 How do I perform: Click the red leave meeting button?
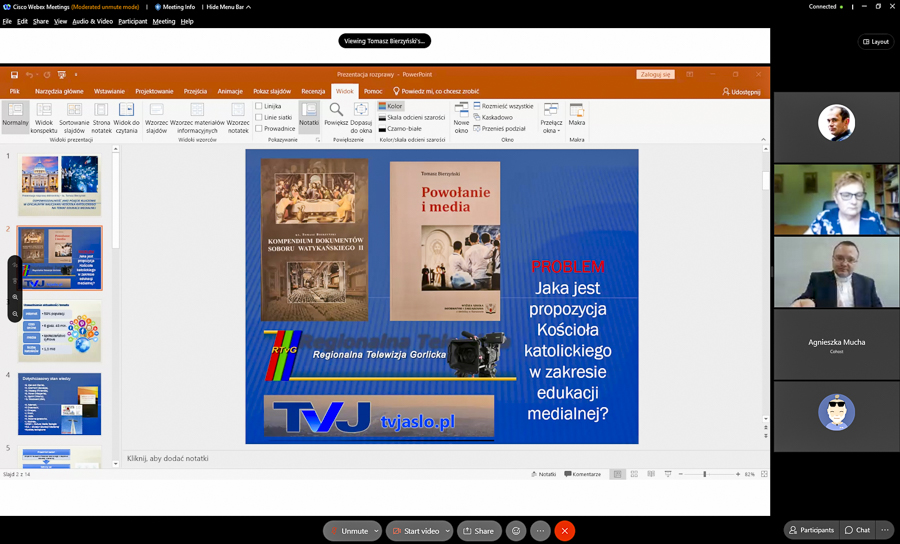point(565,531)
